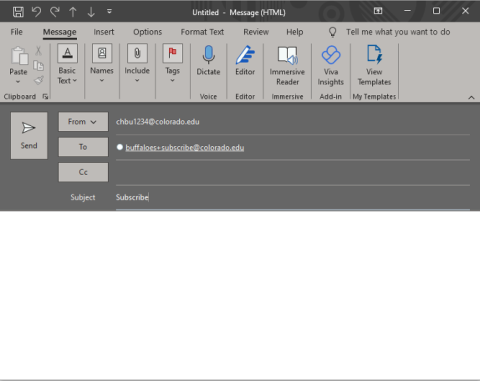Open Clipboard pane dialog launcher

point(45,97)
